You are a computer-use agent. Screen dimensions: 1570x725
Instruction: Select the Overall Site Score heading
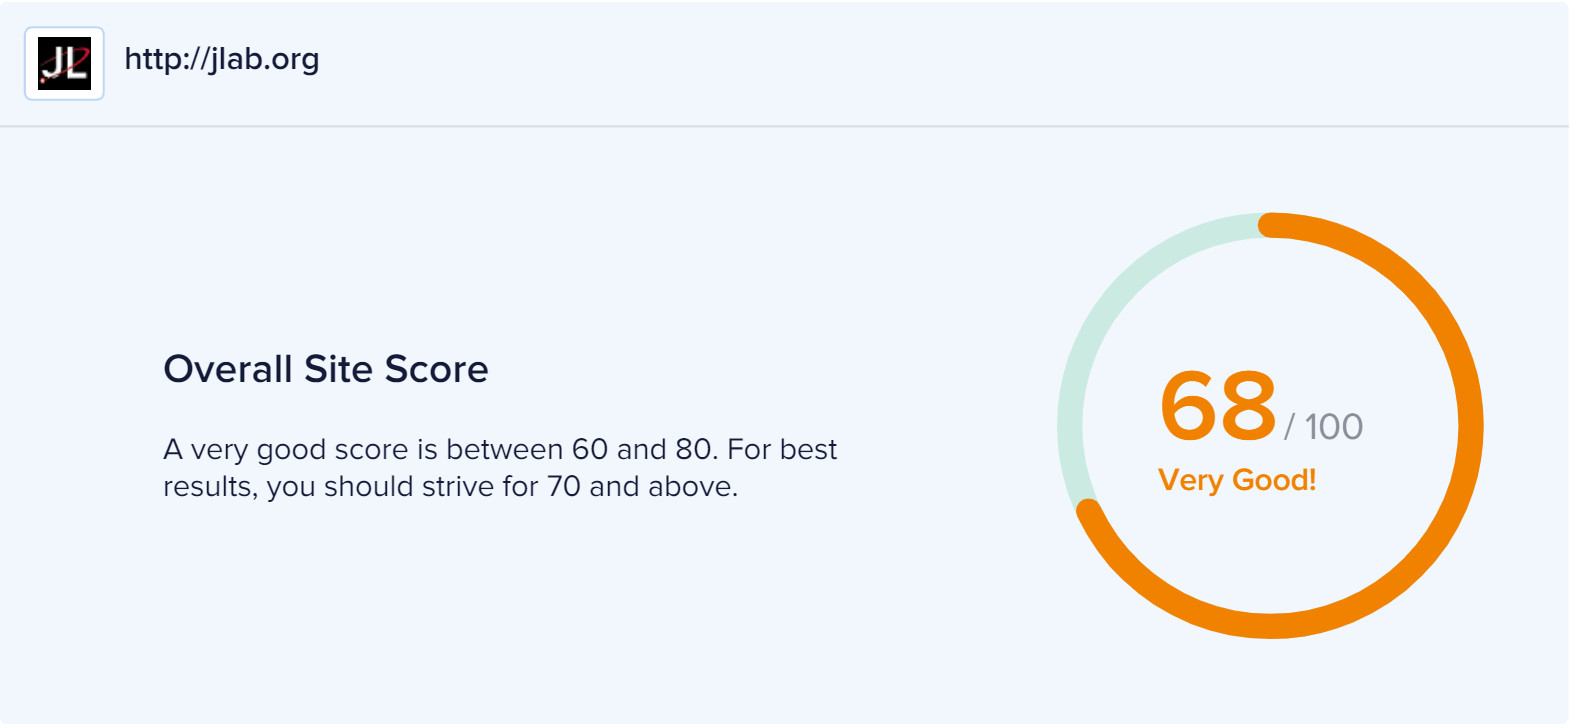(326, 369)
